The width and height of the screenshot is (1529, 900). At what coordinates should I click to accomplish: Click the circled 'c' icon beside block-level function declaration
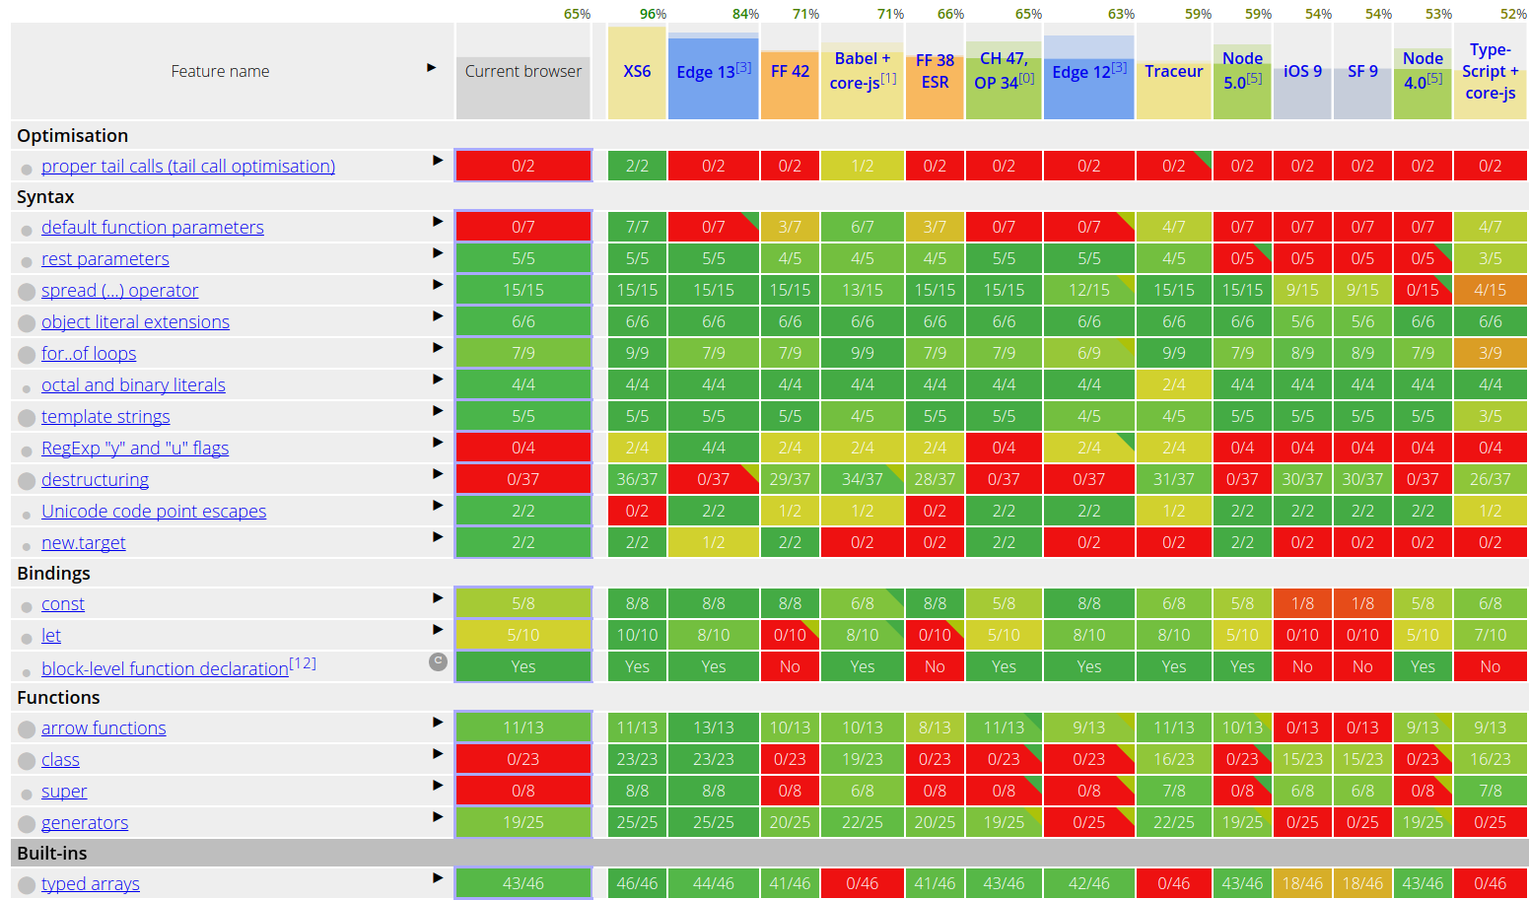point(437,661)
